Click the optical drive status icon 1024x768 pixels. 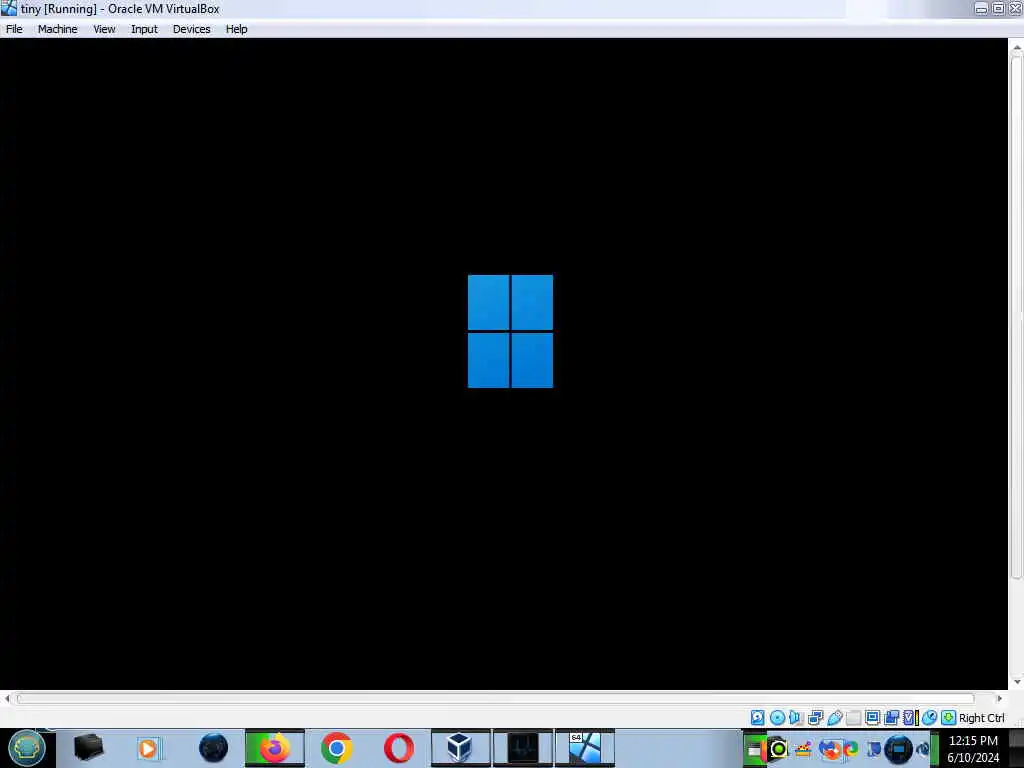tap(777, 718)
